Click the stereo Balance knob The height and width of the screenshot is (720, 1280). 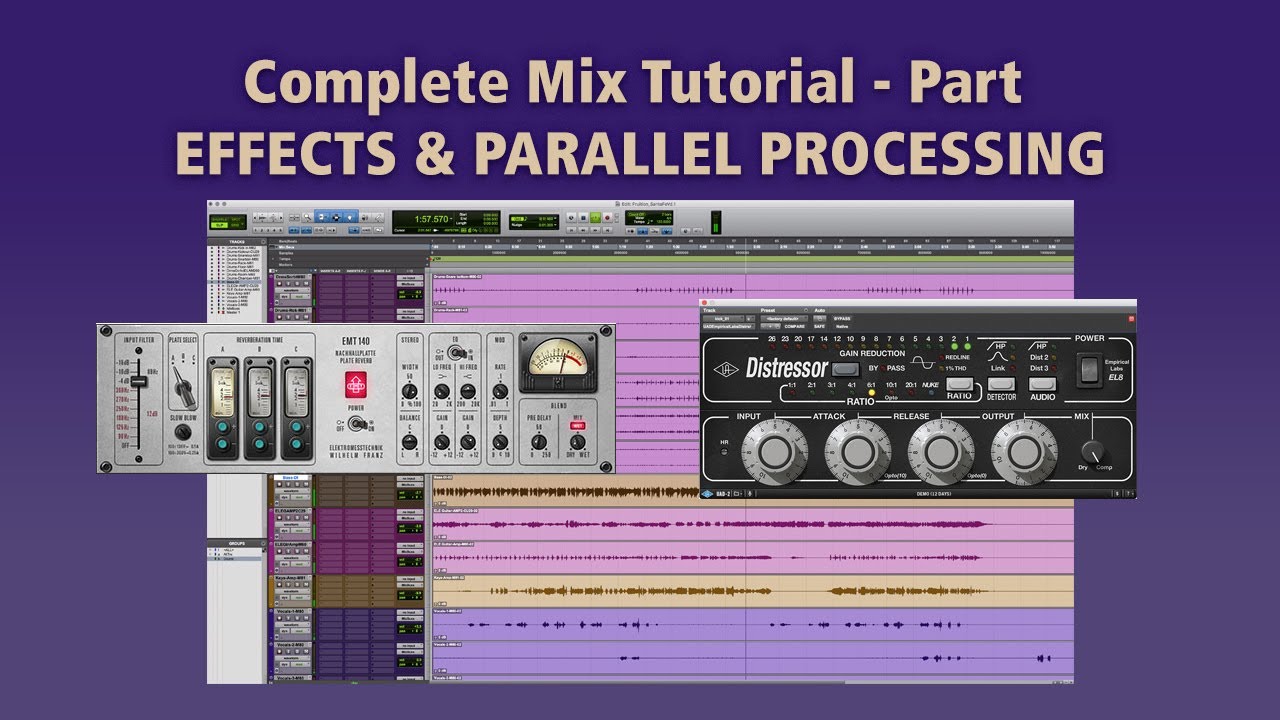[x=410, y=442]
